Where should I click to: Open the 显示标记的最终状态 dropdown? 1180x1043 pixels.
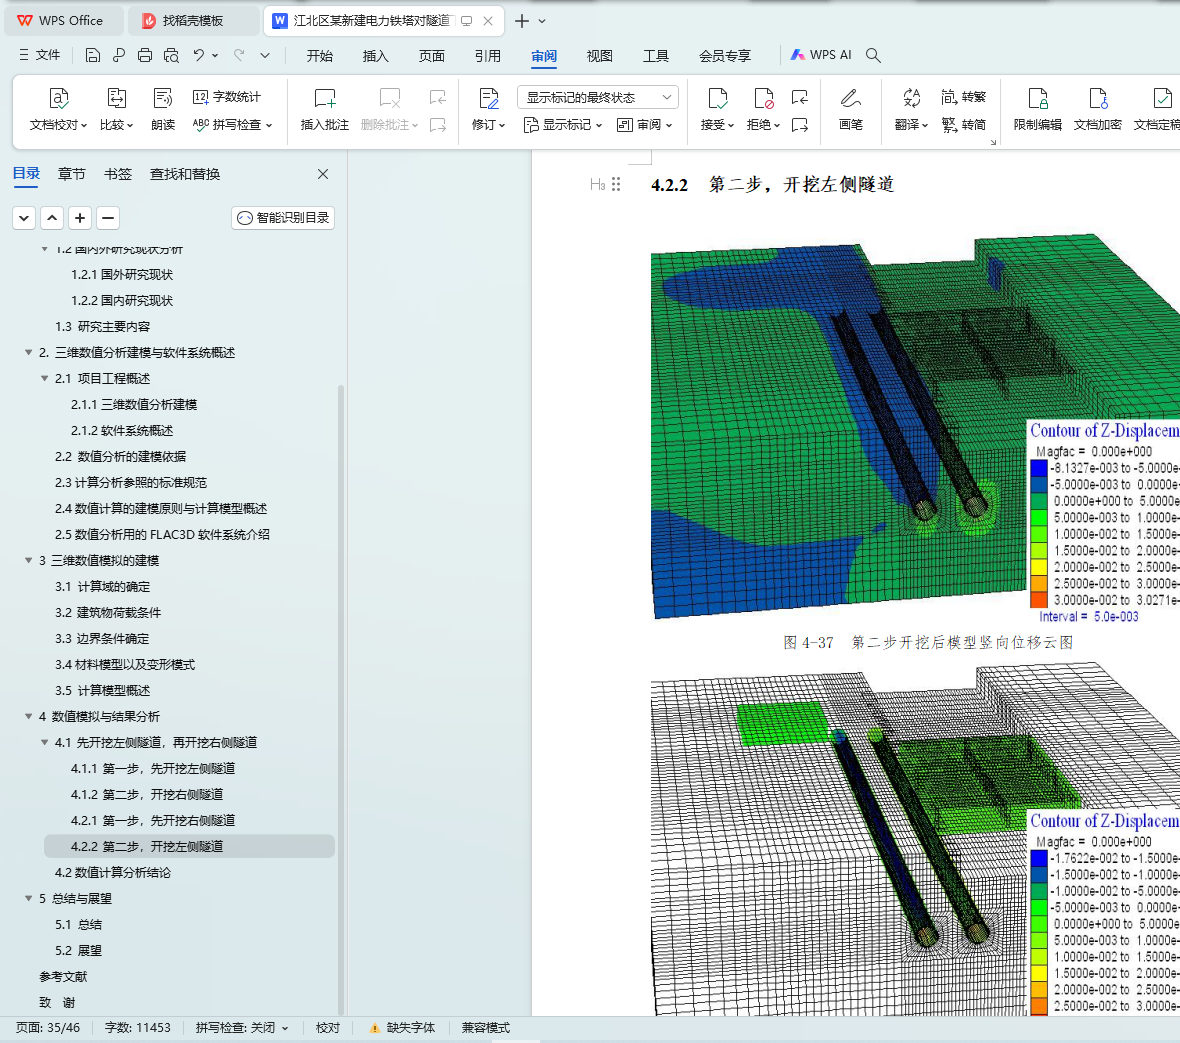pyautogui.click(x=598, y=97)
